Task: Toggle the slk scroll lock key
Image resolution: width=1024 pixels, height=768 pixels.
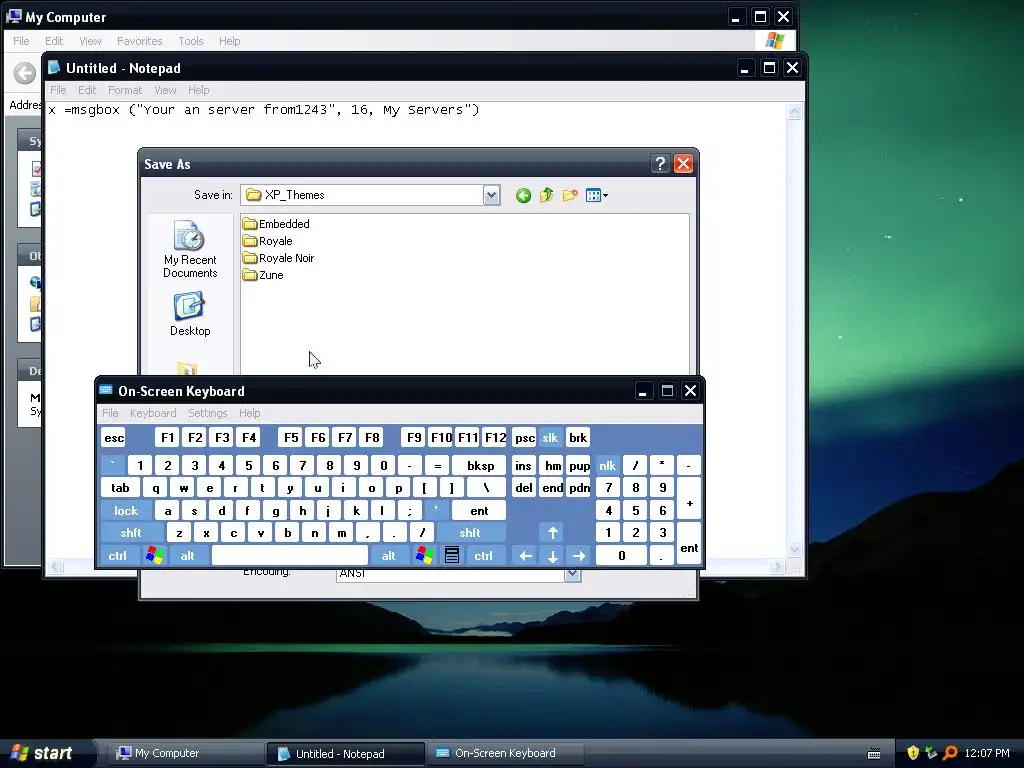Action: (550, 438)
